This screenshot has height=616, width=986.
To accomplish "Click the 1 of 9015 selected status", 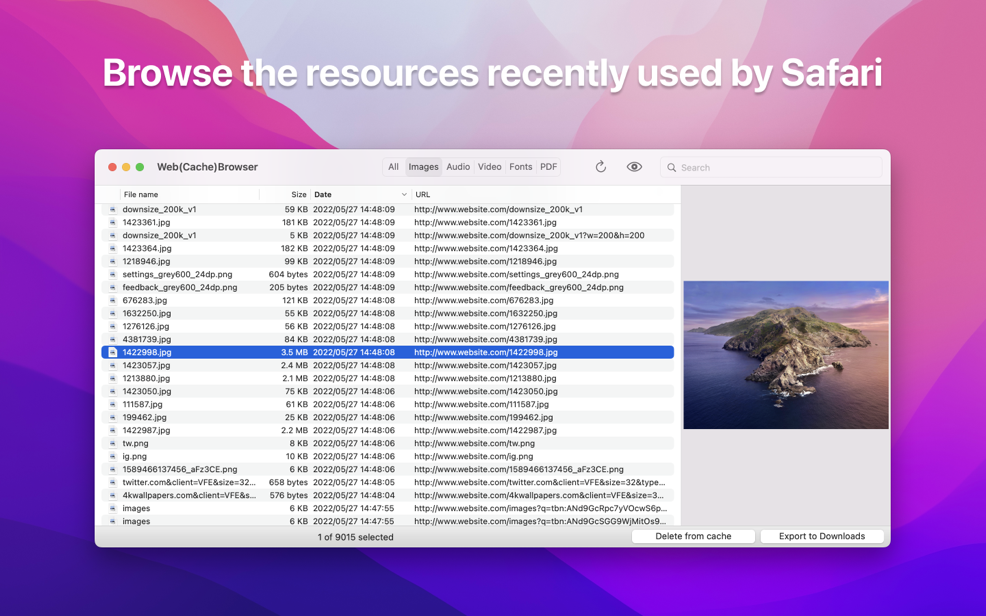I will click(355, 537).
